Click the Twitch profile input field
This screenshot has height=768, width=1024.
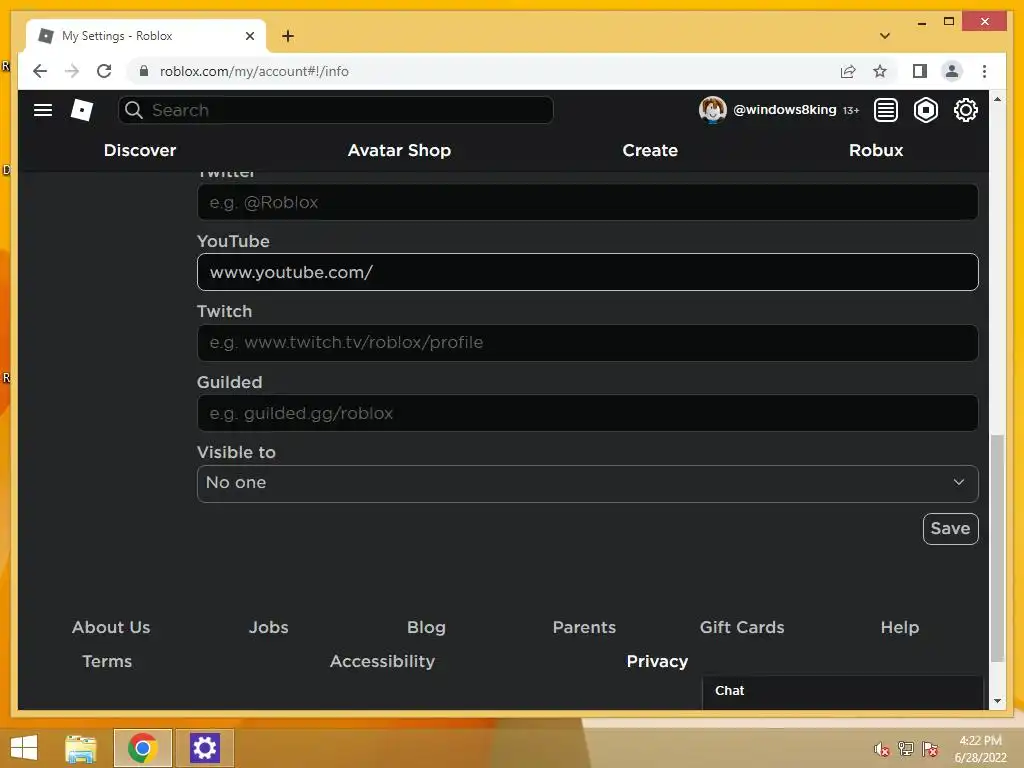point(587,342)
